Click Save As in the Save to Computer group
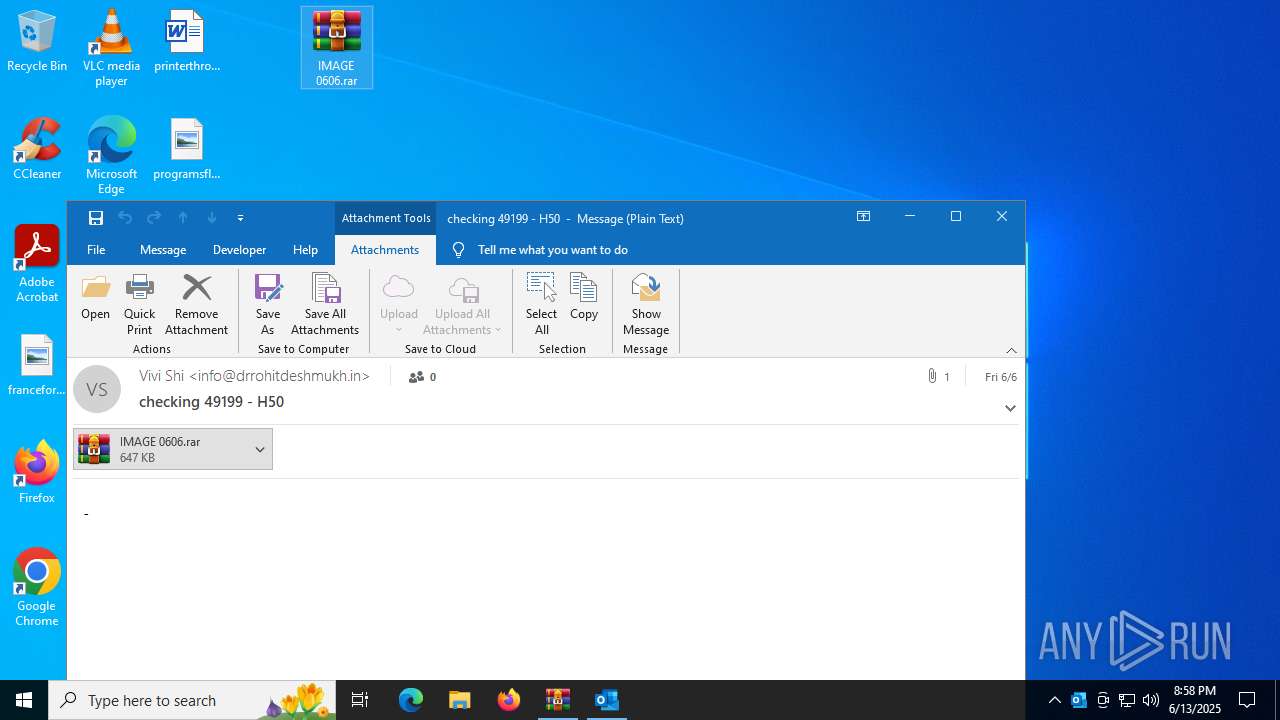 tap(268, 305)
